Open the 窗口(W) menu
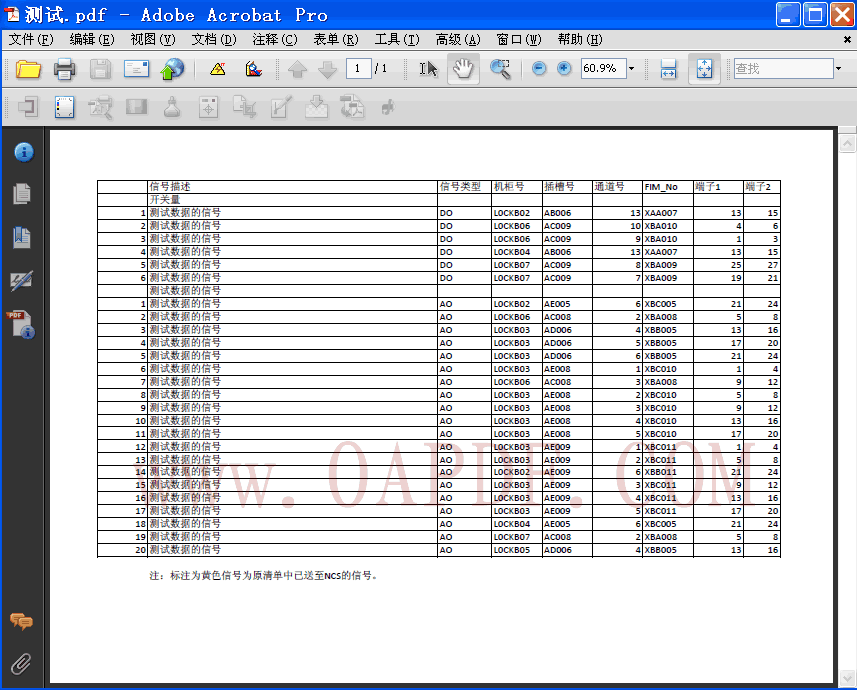 click(x=519, y=39)
